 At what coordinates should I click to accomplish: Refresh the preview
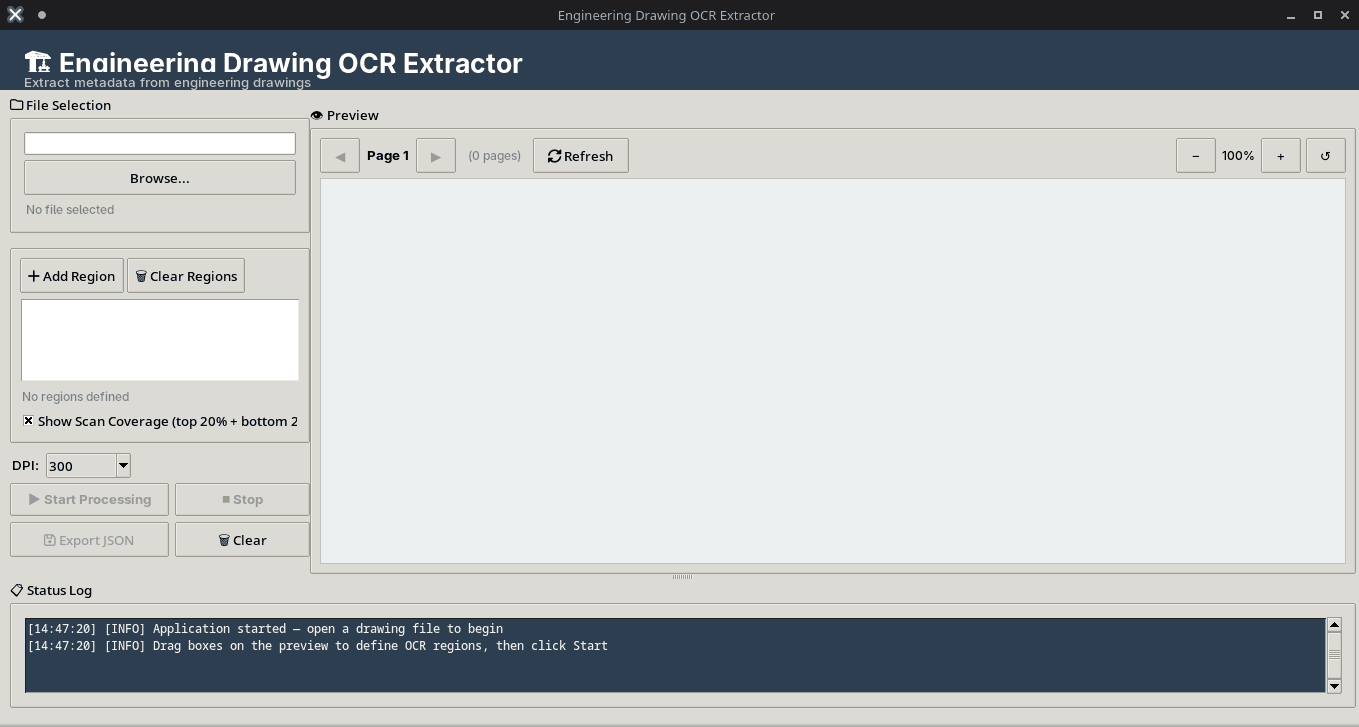tap(581, 156)
